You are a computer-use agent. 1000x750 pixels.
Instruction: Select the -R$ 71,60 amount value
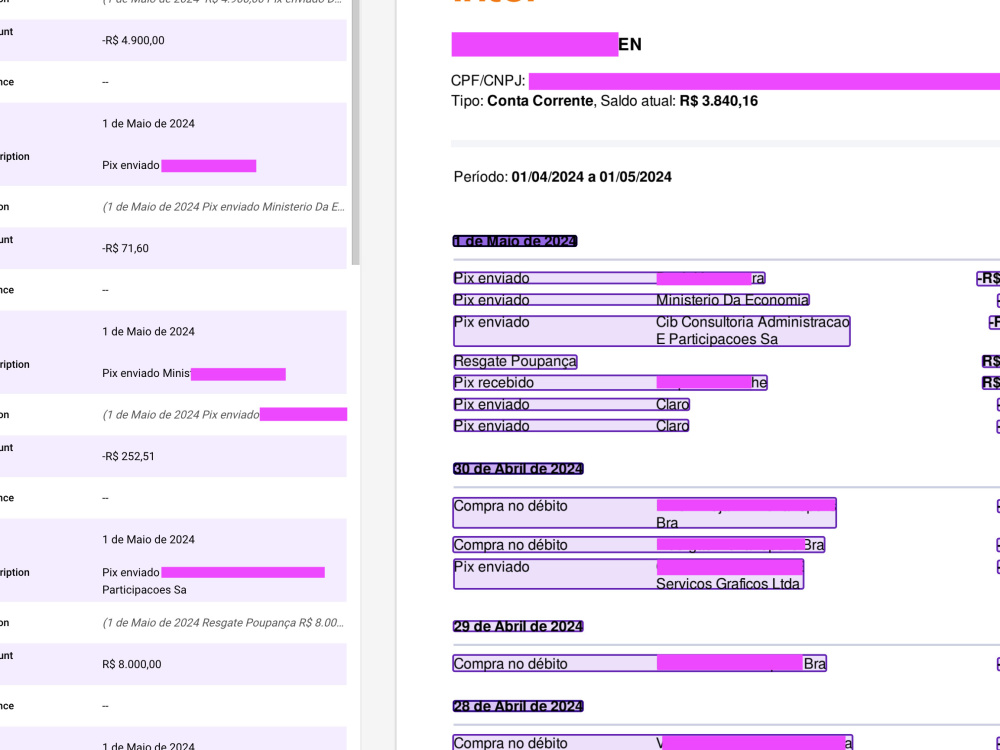[126, 248]
